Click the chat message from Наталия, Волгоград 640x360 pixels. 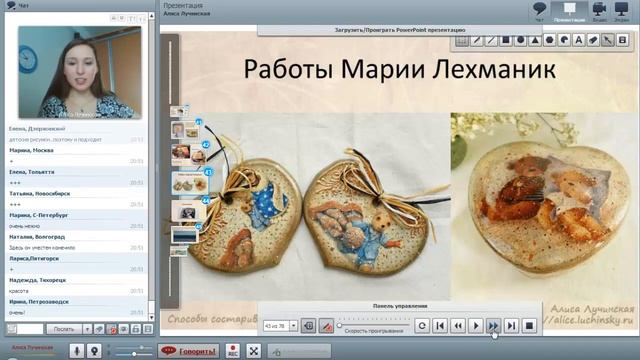[76, 242]
